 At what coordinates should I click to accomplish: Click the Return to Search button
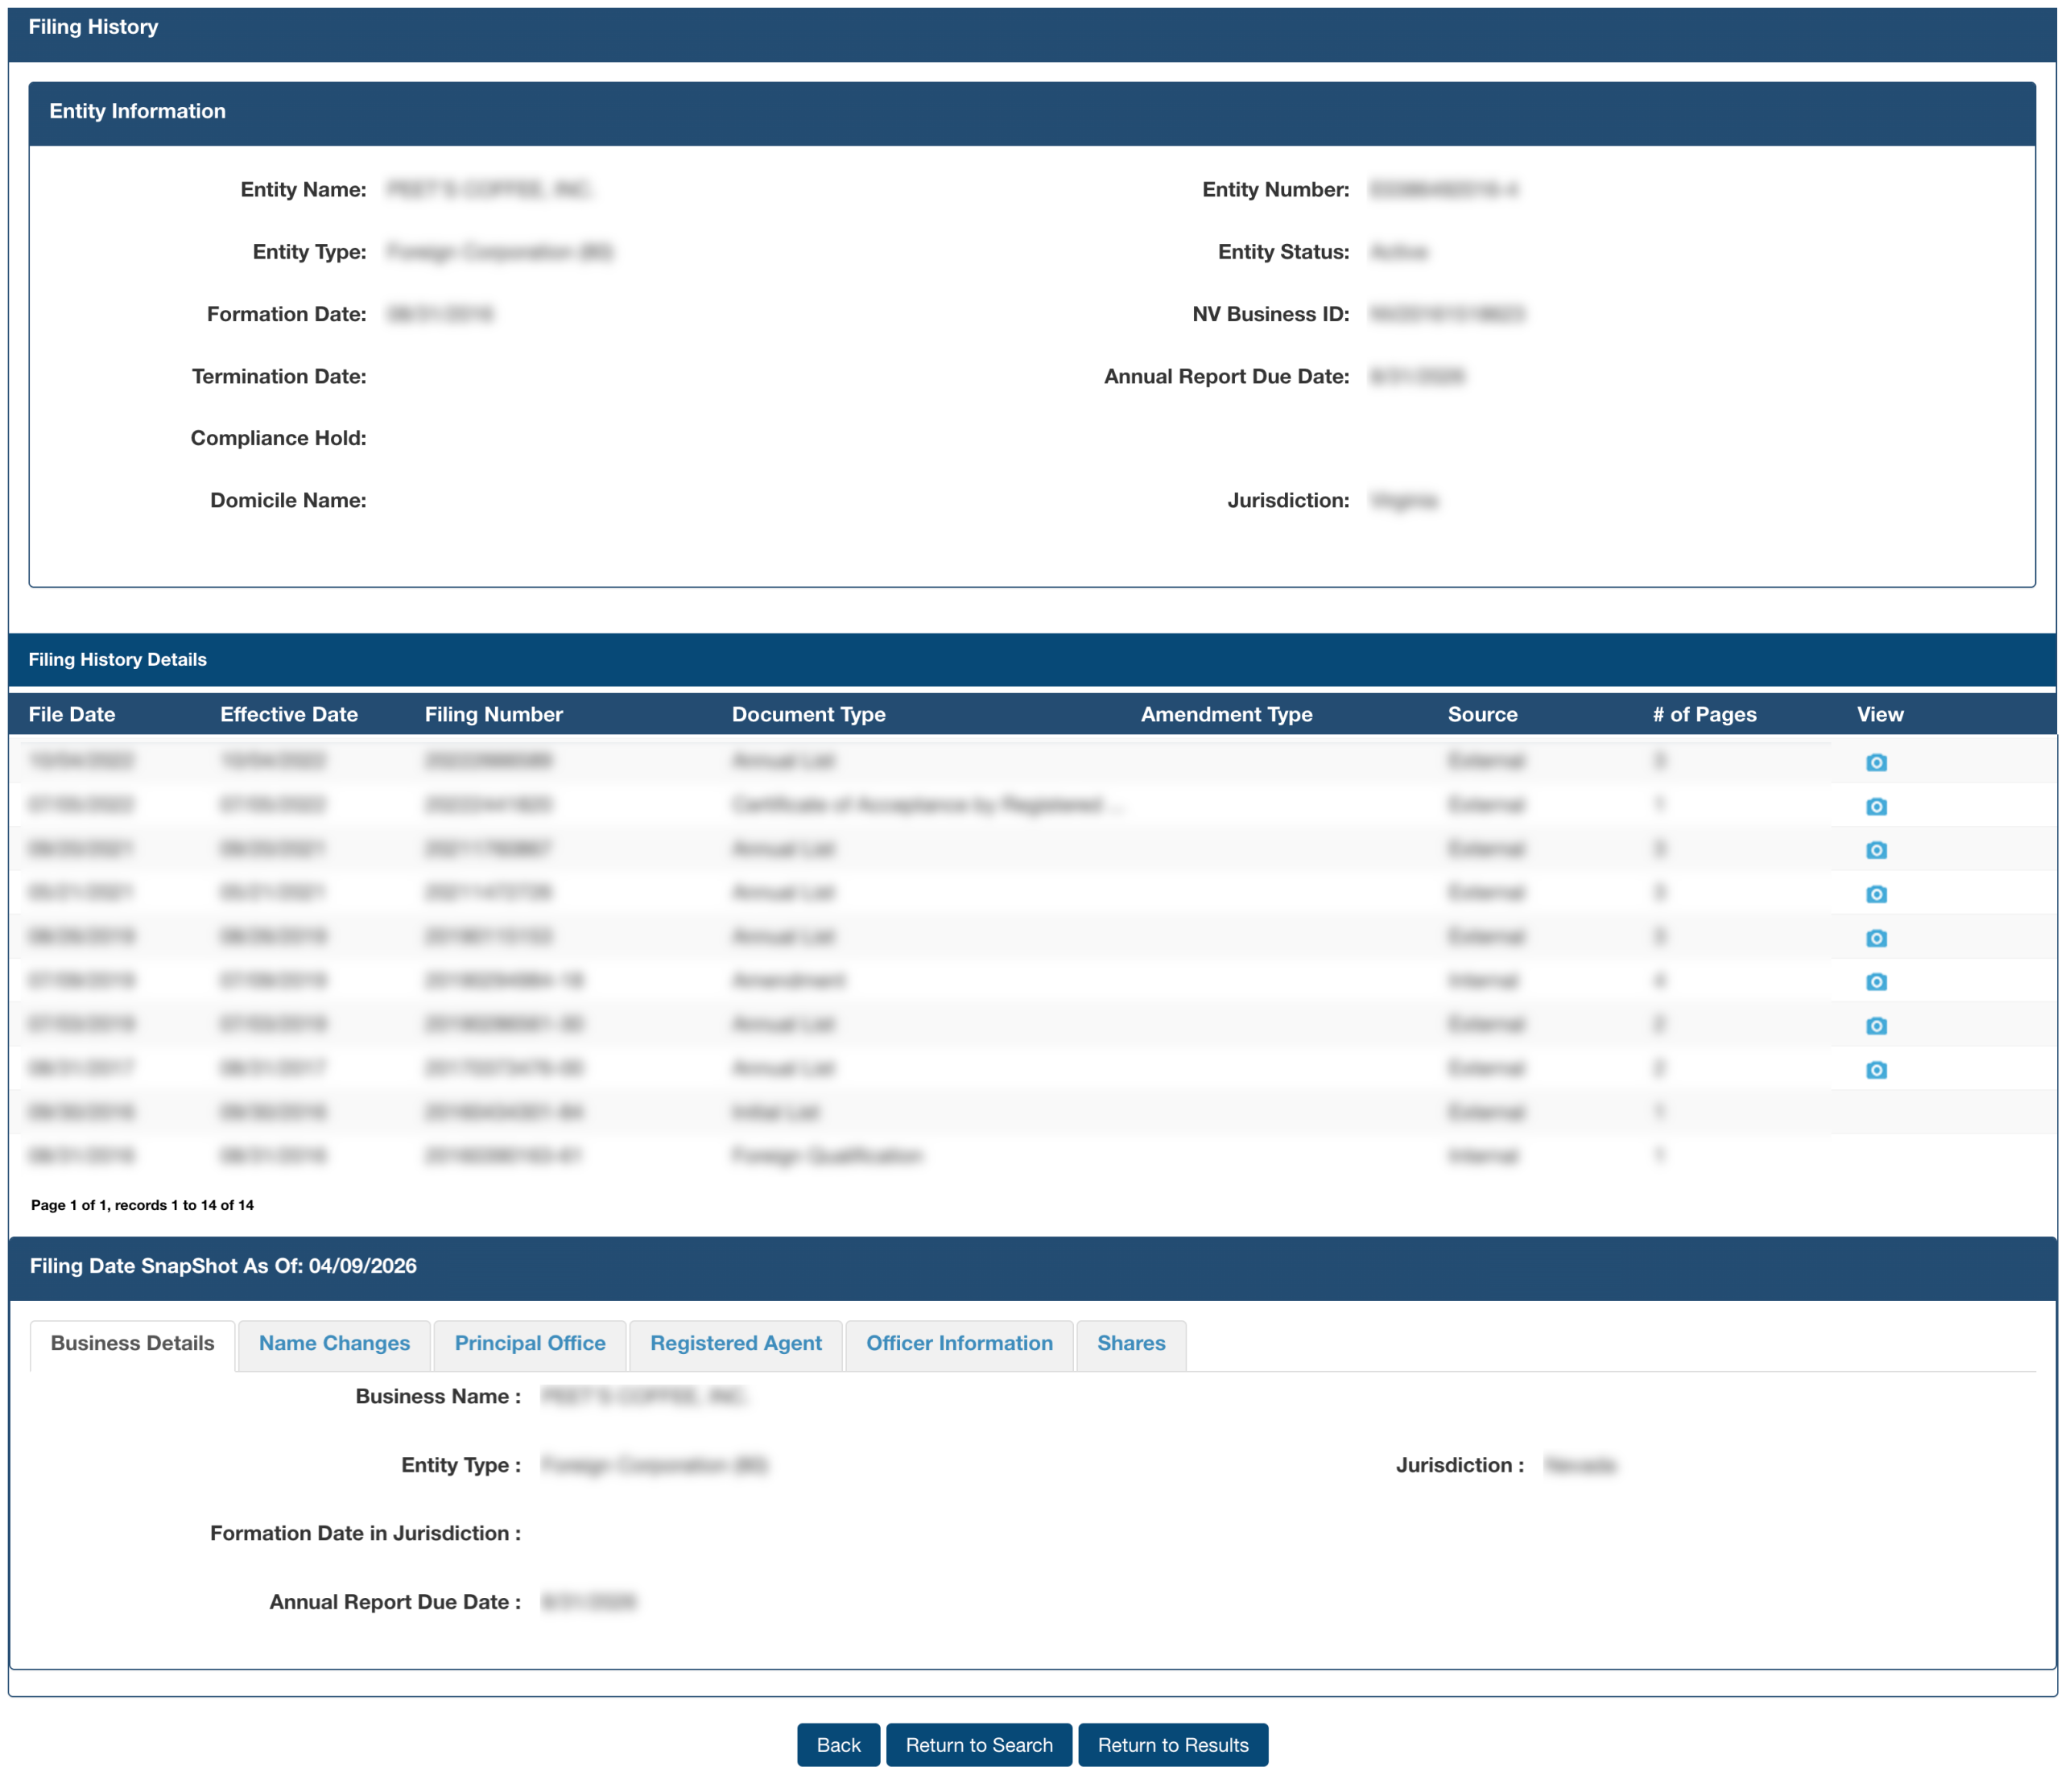(979, 1745)
